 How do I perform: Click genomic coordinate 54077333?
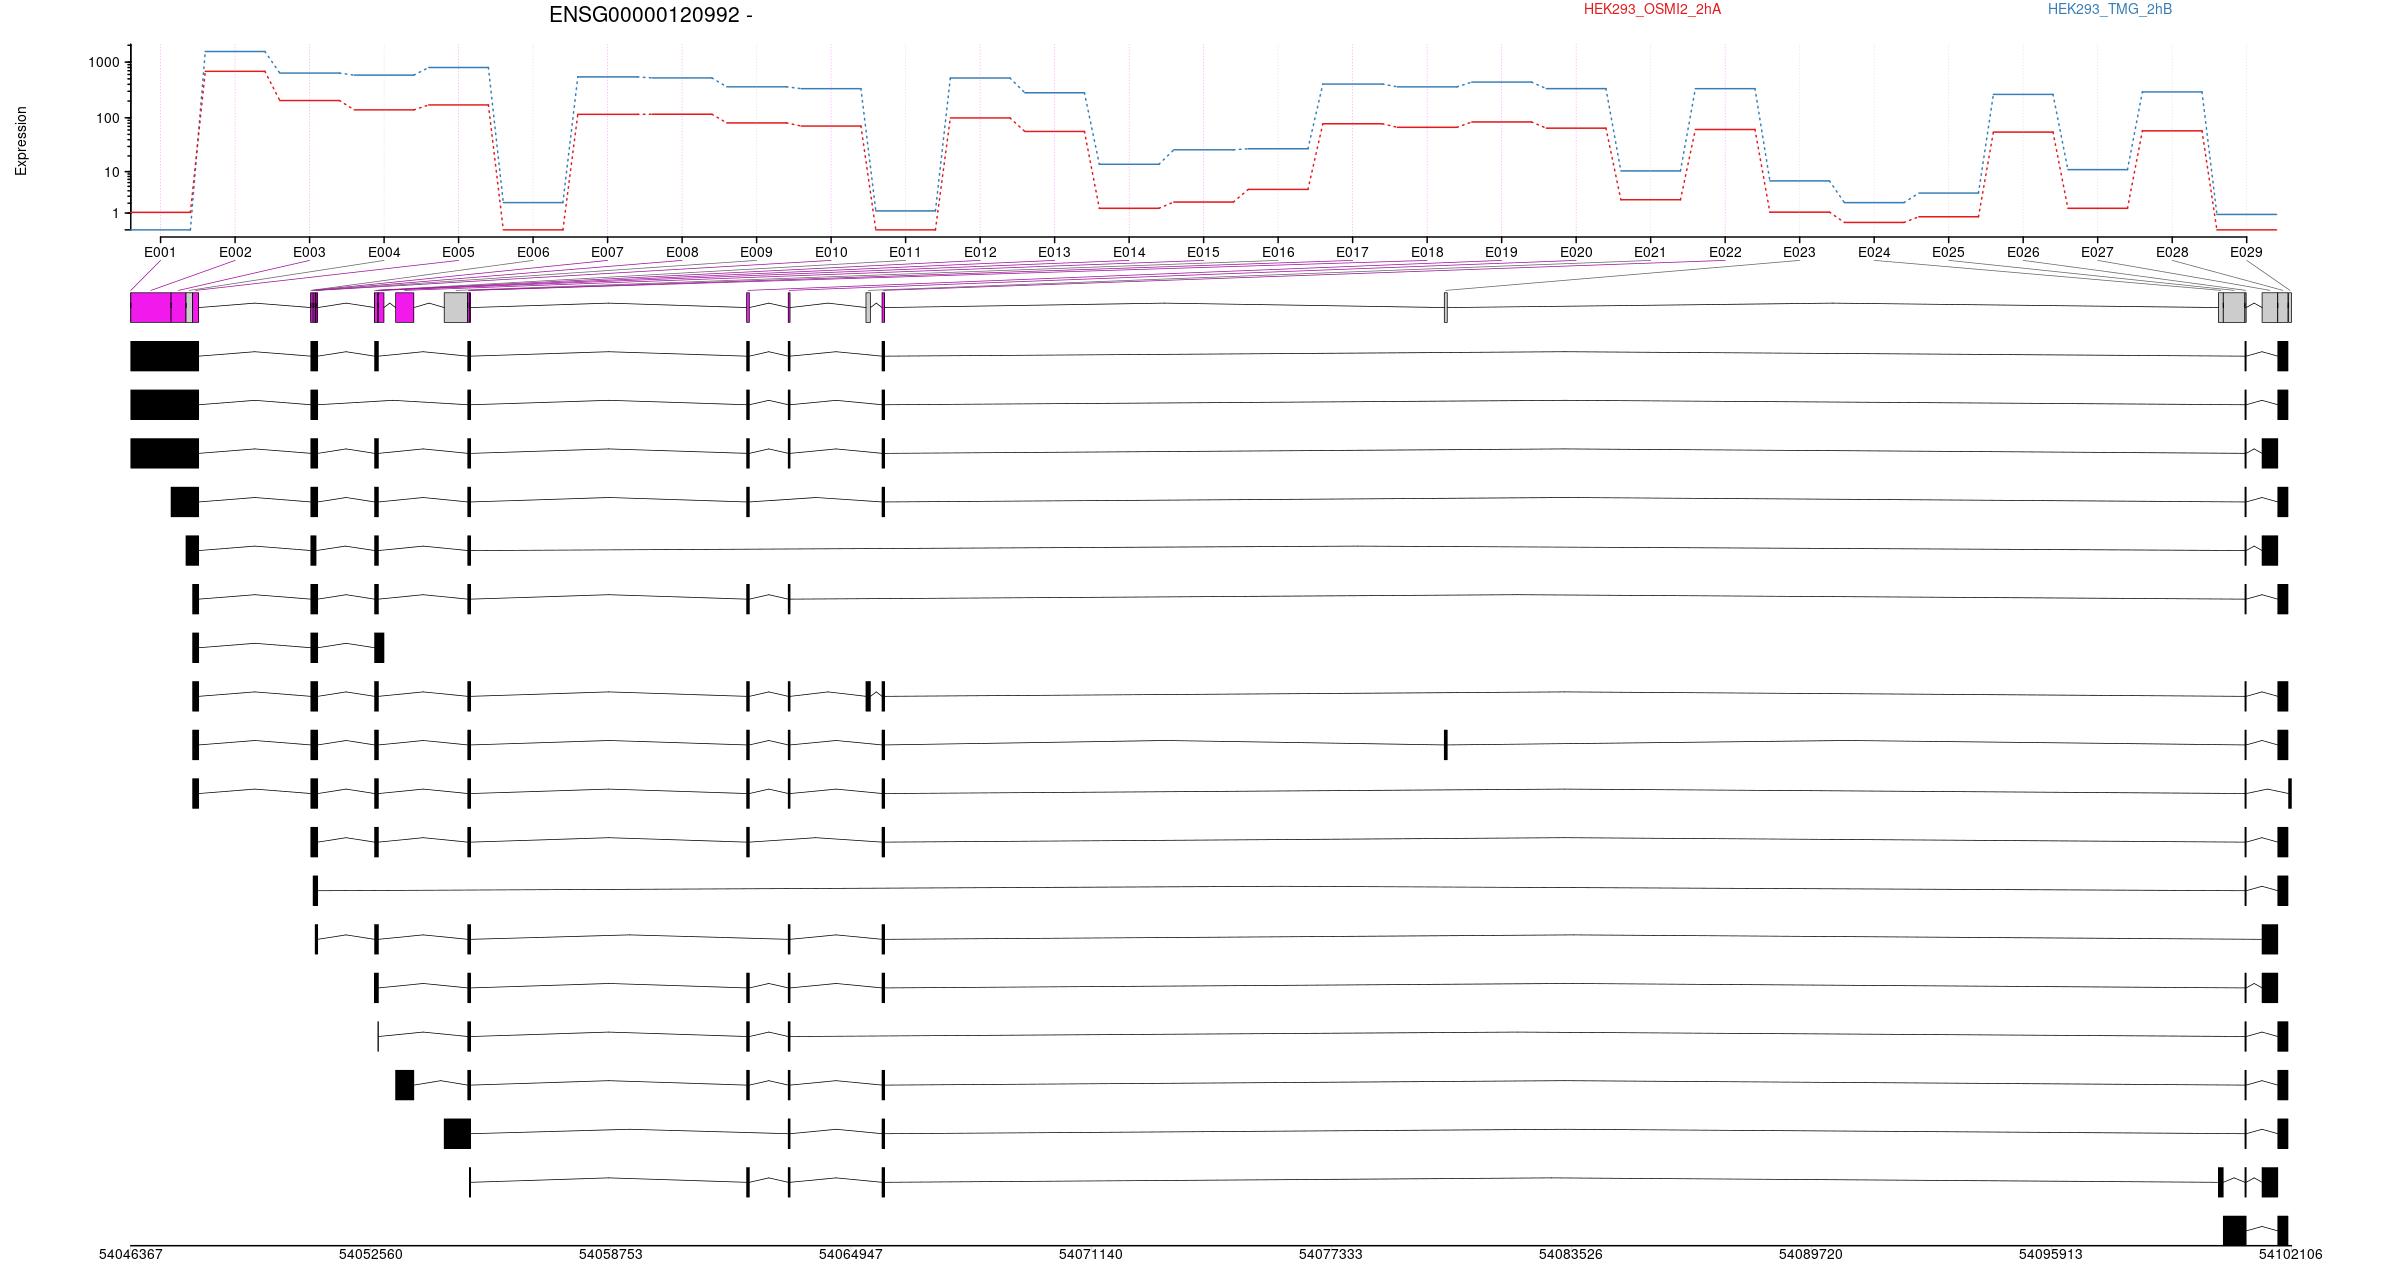(x=1331, y=1254)
